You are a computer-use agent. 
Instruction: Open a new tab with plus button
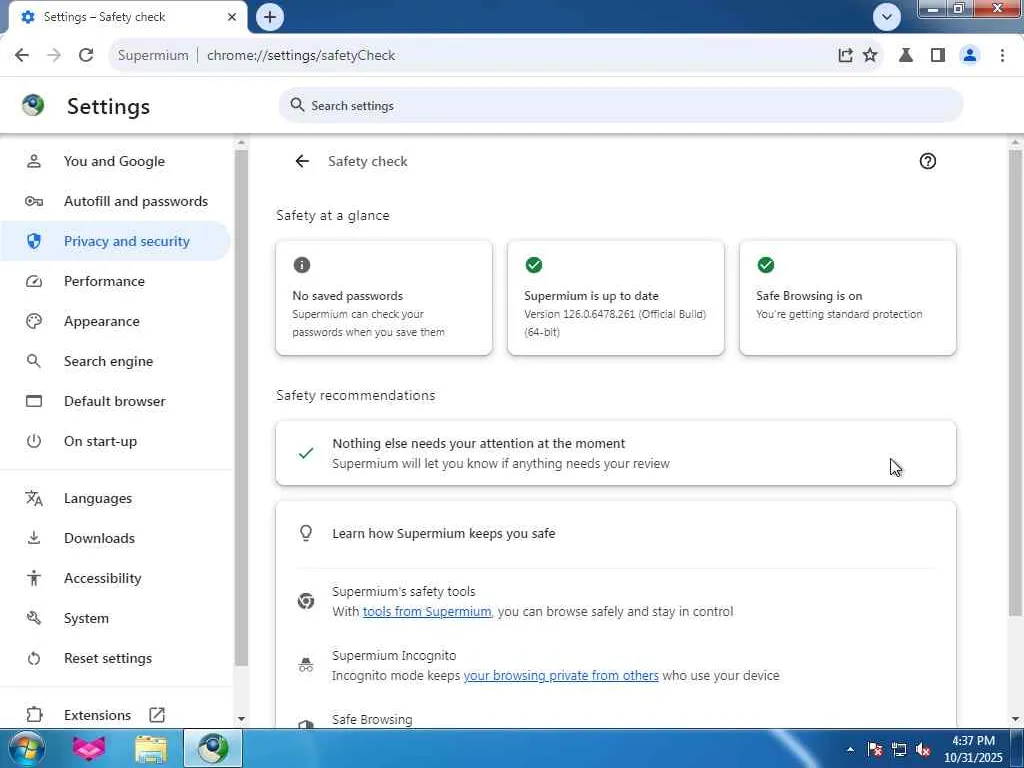(x=270, y=17)
